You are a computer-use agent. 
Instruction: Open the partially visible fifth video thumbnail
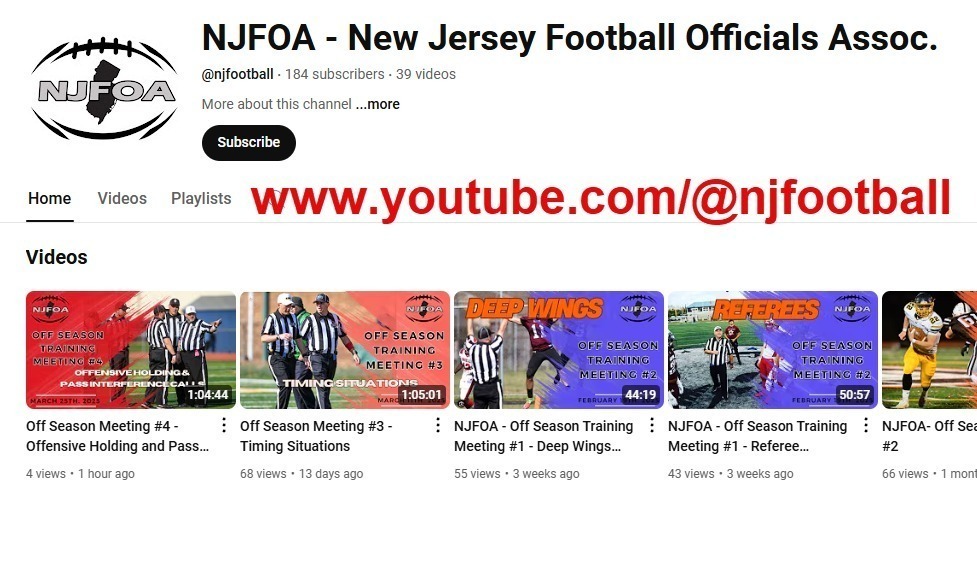click(x=929, y=350)
